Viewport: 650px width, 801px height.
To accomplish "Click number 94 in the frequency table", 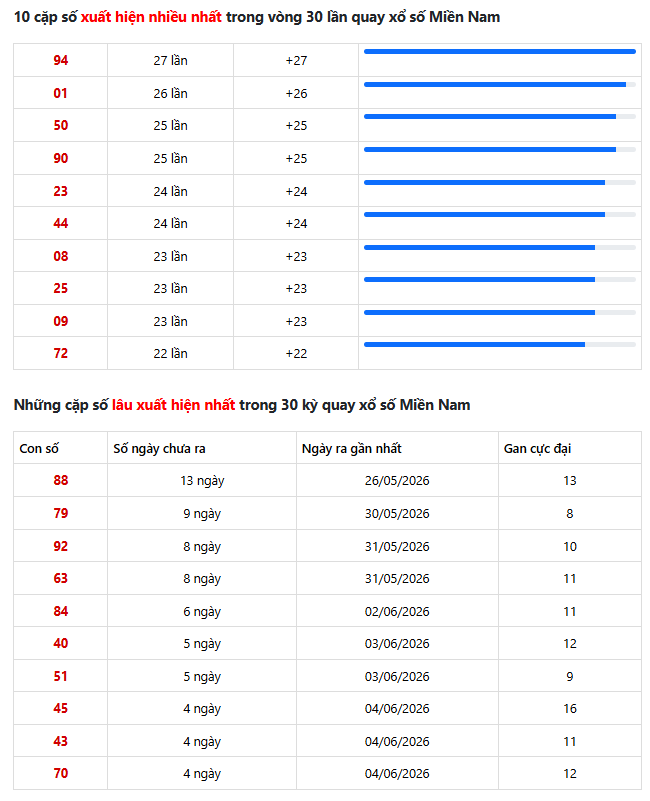I will [60, 60].
